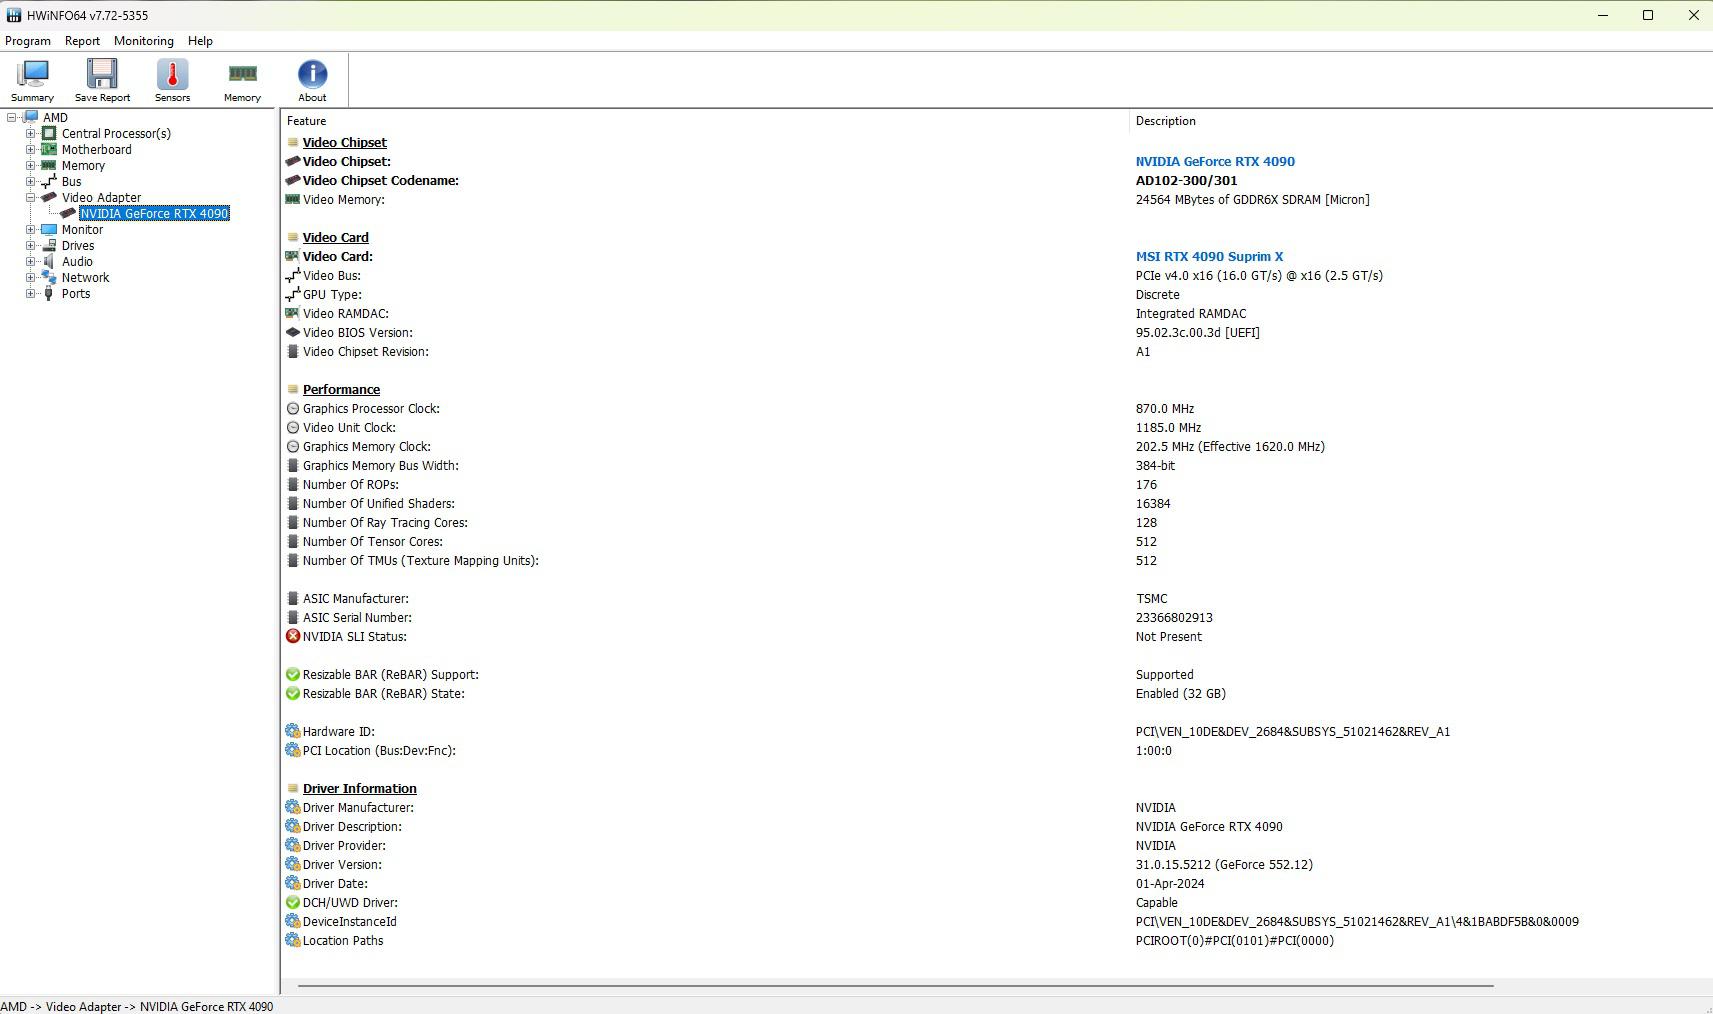
Task: Click the Video Chipset section heading
Action: (x=345, y=142)
